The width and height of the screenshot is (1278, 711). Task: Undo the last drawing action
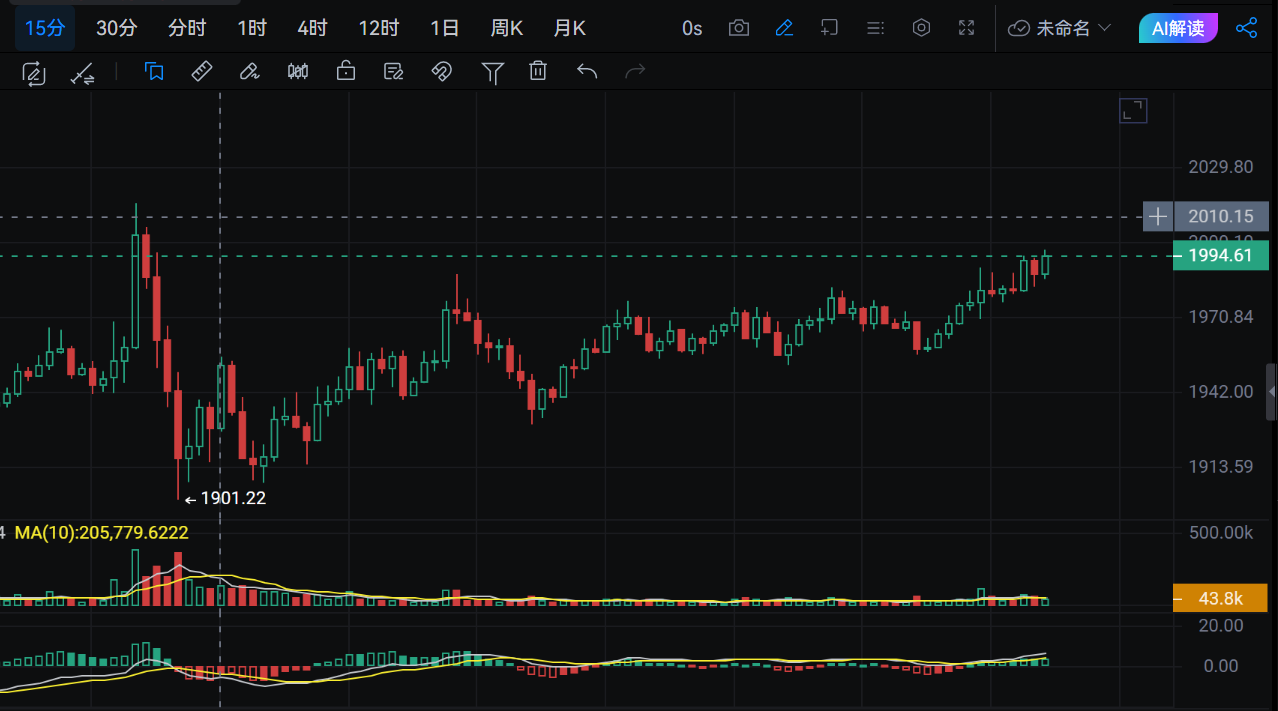tap(587, 71)
